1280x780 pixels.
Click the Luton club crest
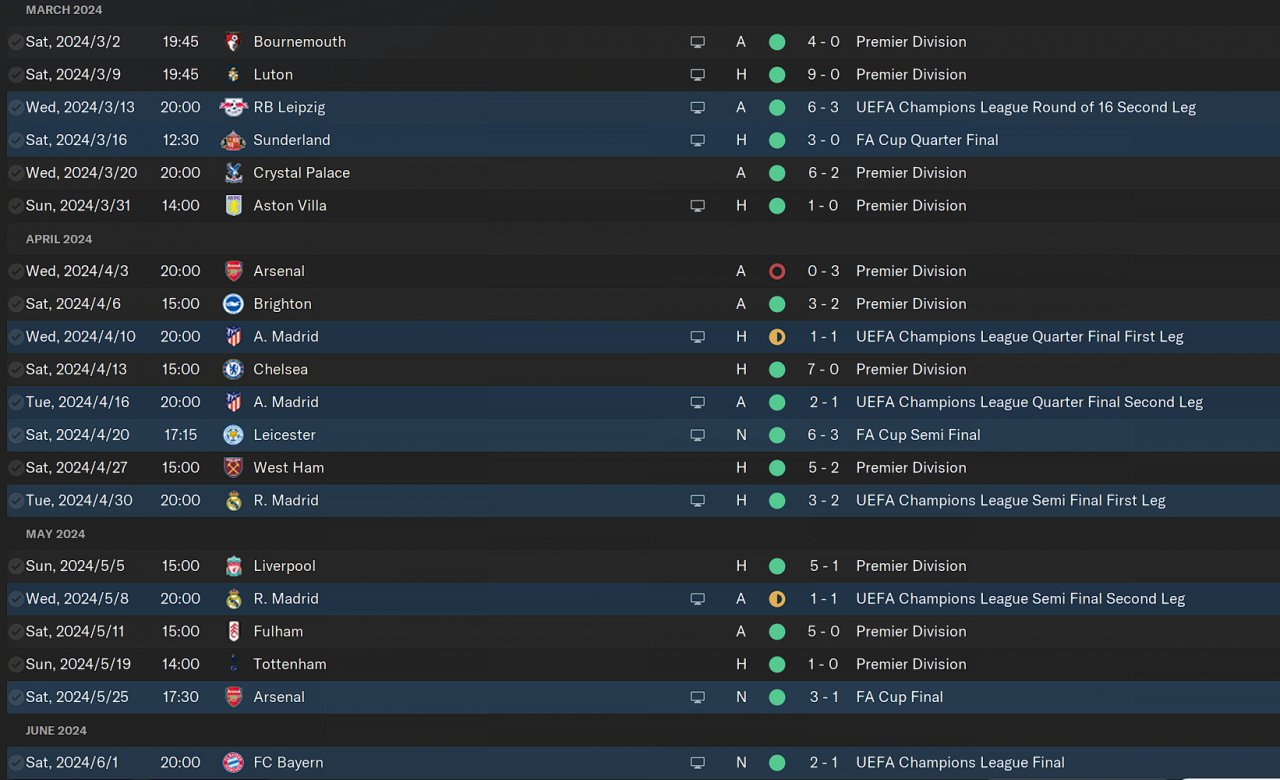click(233, 75)
